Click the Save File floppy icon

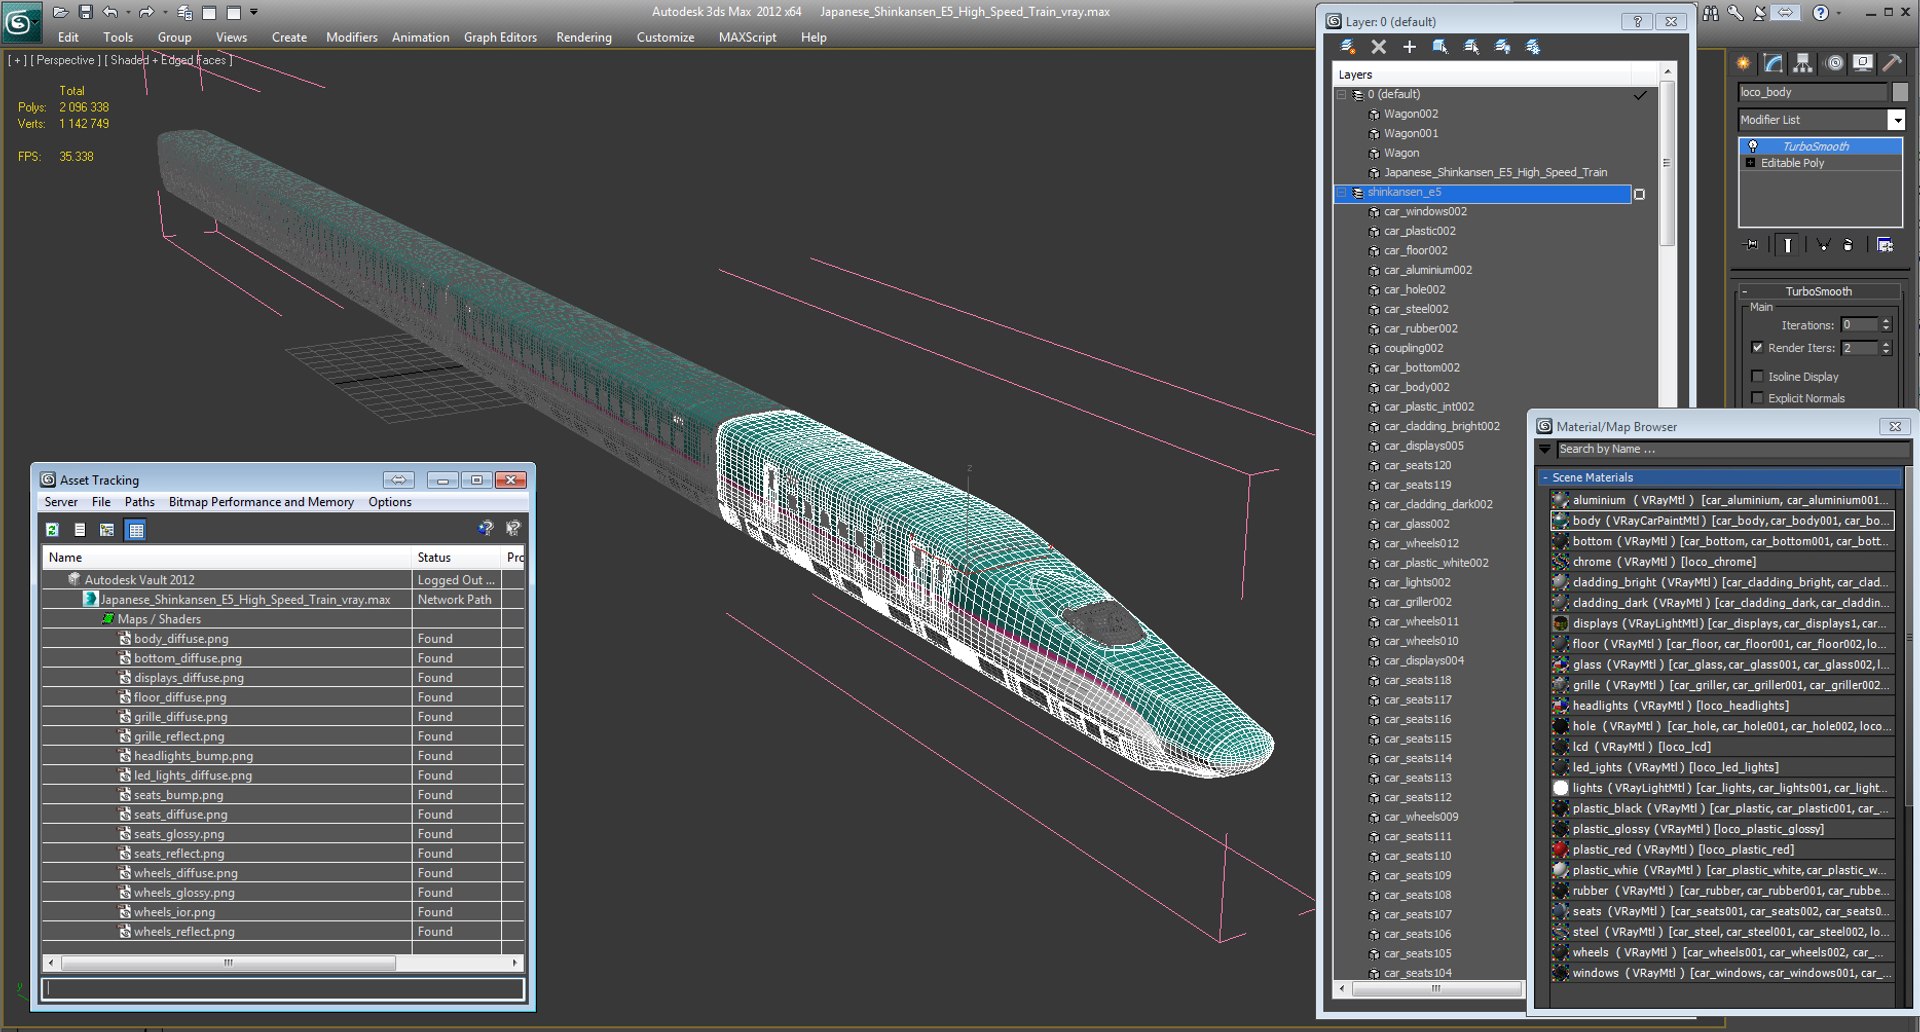[85, 12]
